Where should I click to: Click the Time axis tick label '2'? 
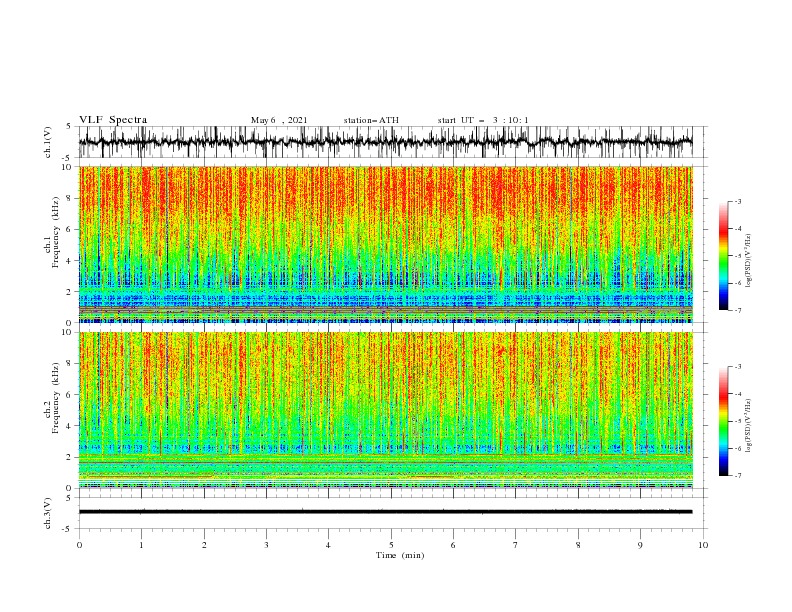click(x=204, y=545)
